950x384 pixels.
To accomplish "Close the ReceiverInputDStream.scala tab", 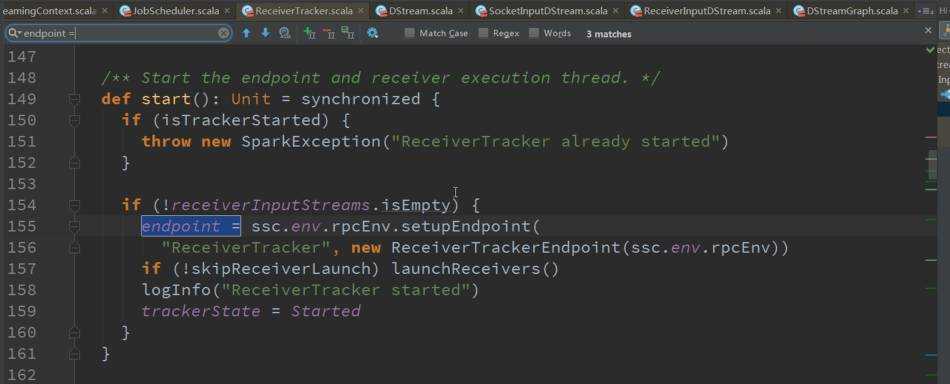I will 779,11.
